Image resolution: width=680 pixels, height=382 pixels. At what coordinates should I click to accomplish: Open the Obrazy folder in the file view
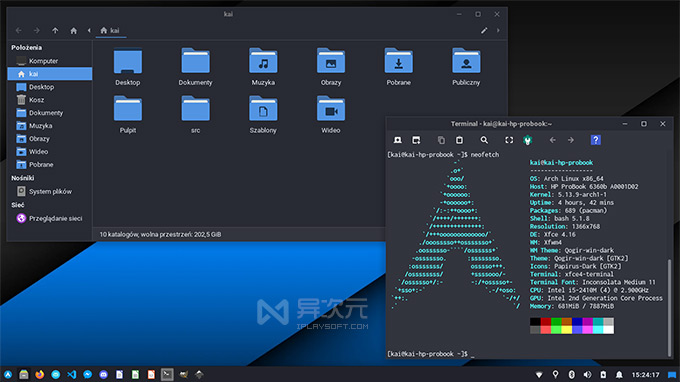(x=331, y=67)
